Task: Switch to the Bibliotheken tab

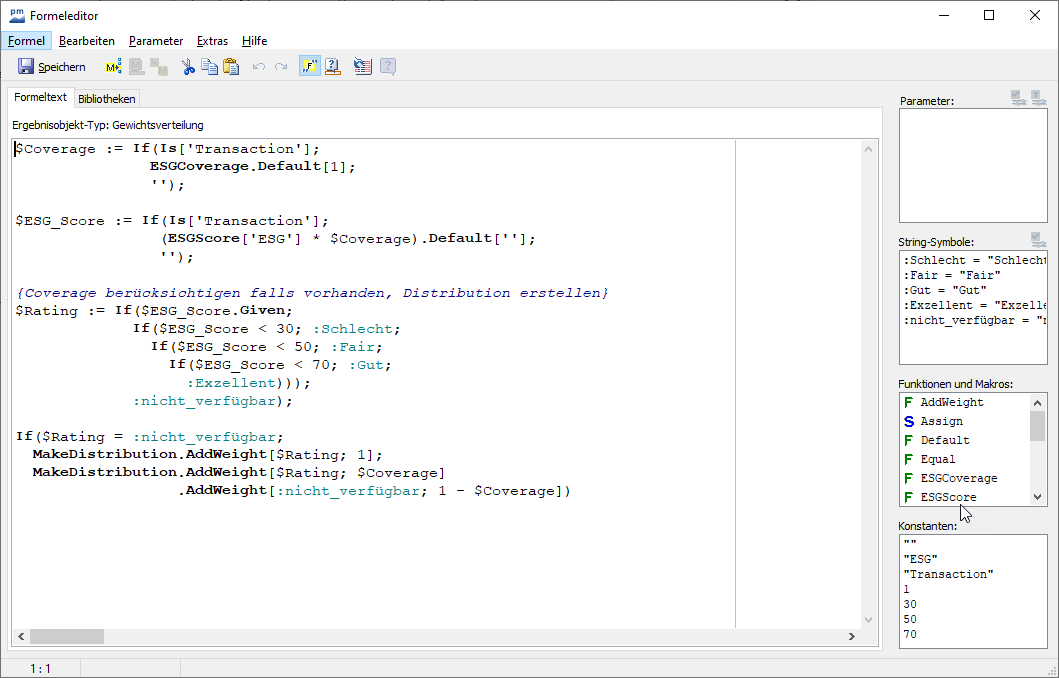Action: (107, 99)
